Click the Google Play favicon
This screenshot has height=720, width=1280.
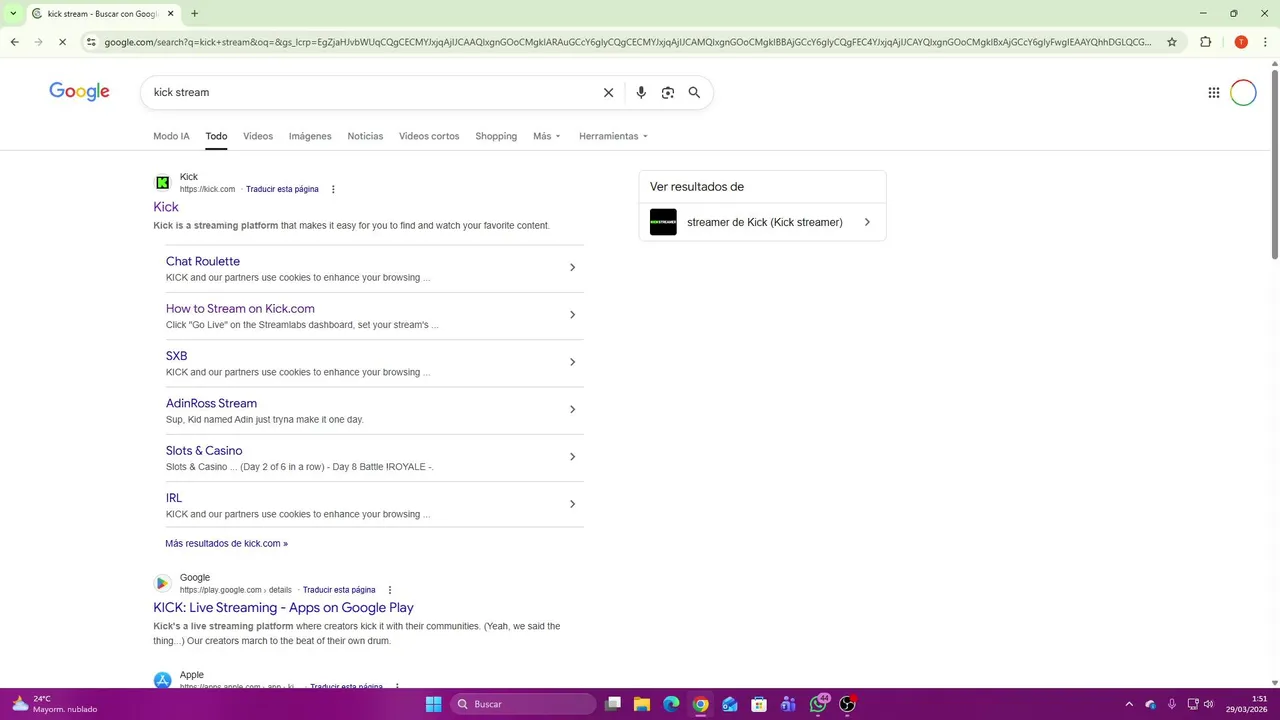tap(162, 584)
